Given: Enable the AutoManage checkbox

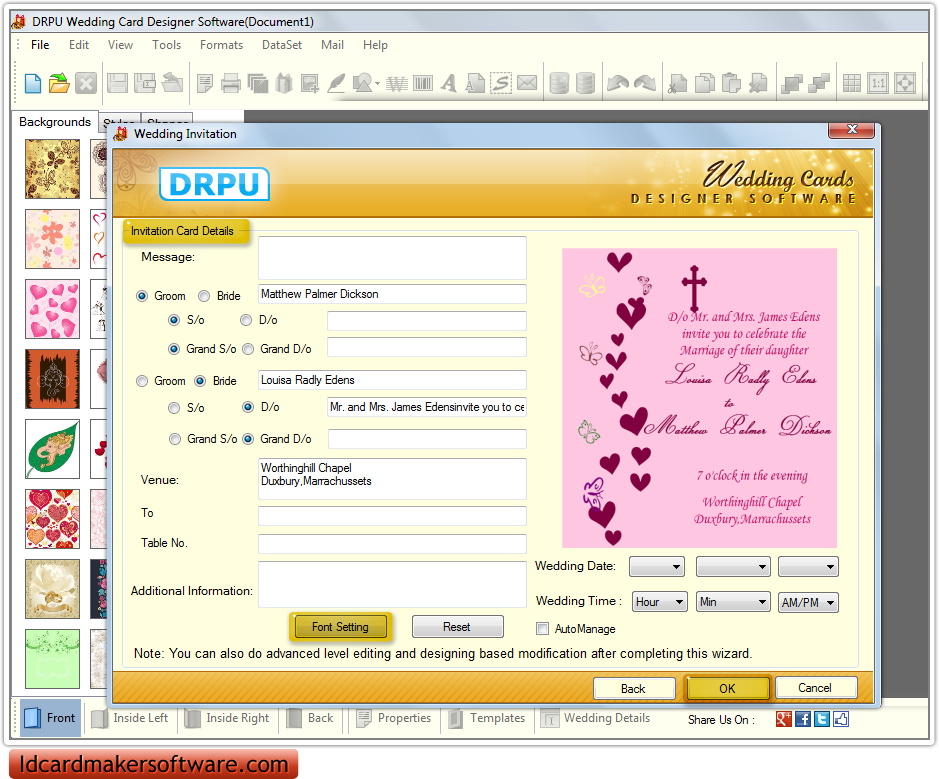Looking at the screenshot, I should click(543, 629).
